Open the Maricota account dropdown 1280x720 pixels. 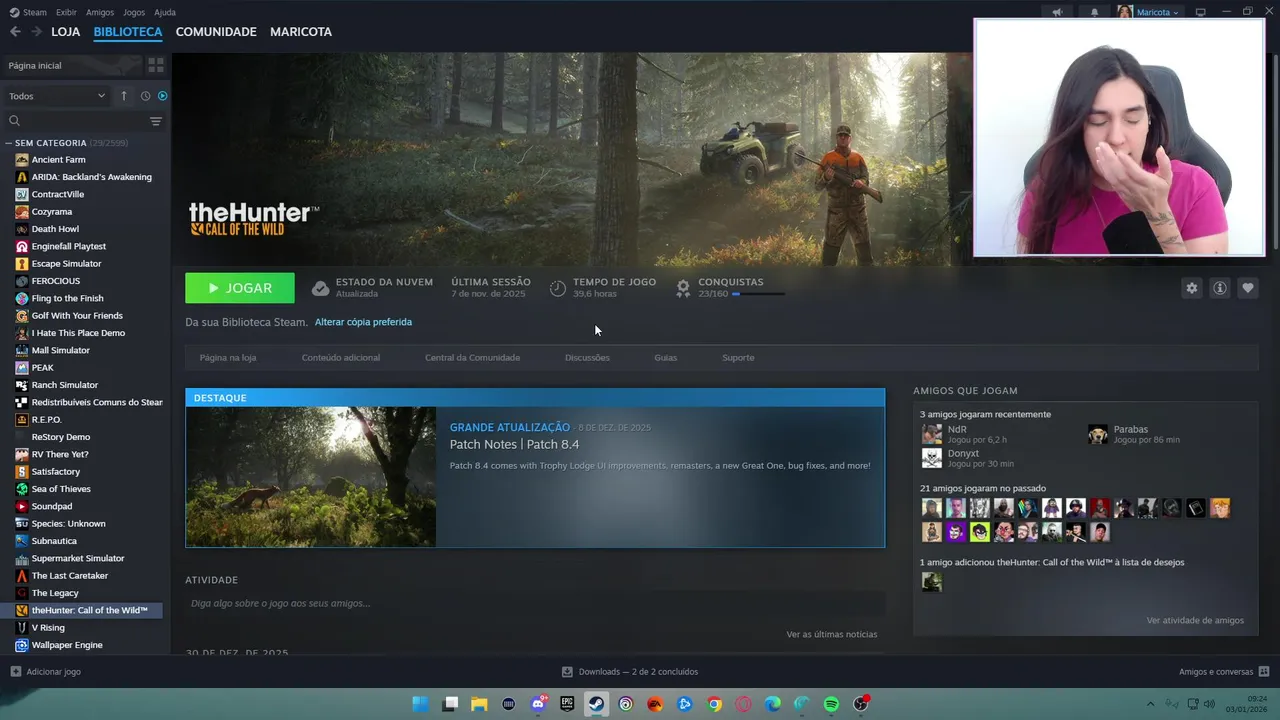(x=1149, y=12)
